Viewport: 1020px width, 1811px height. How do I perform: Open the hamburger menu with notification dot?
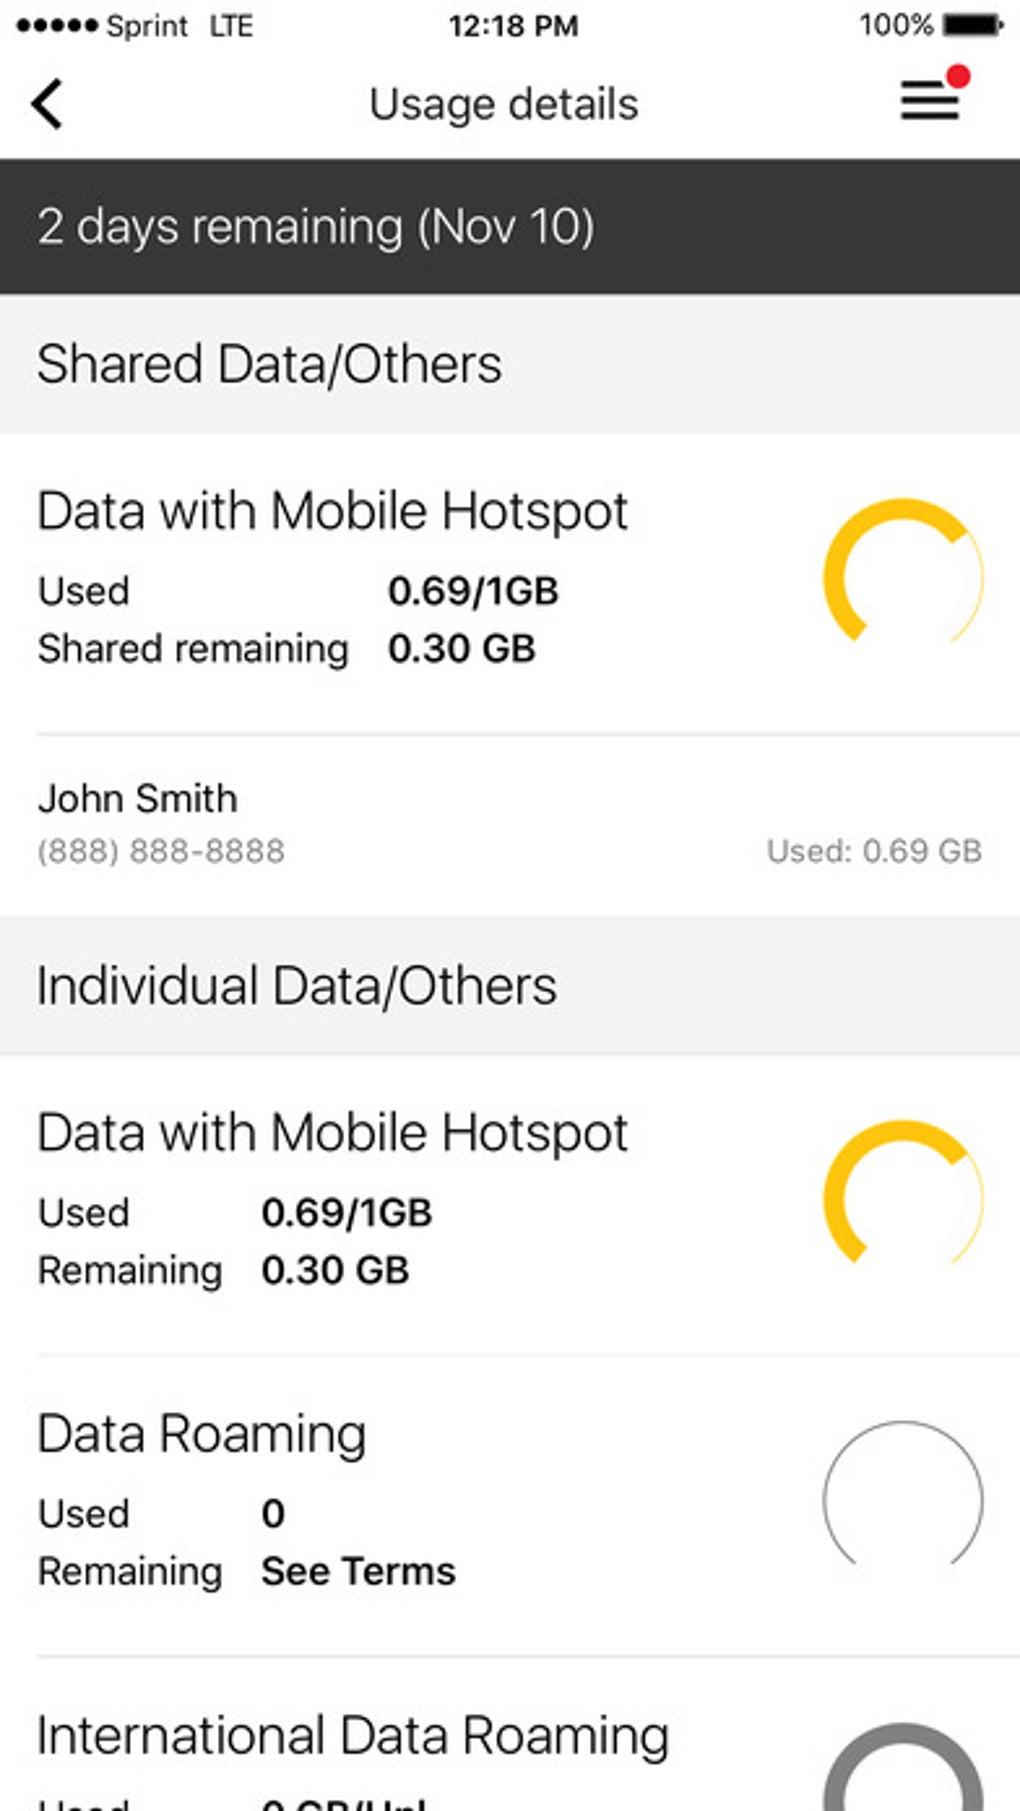click(932, 99)
